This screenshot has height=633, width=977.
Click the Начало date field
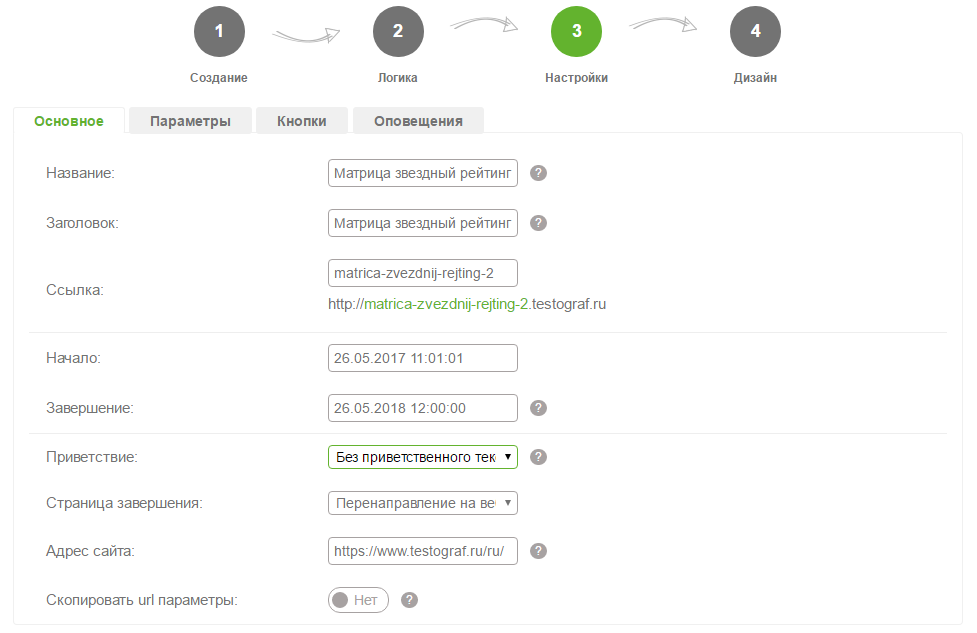(422, 358)
